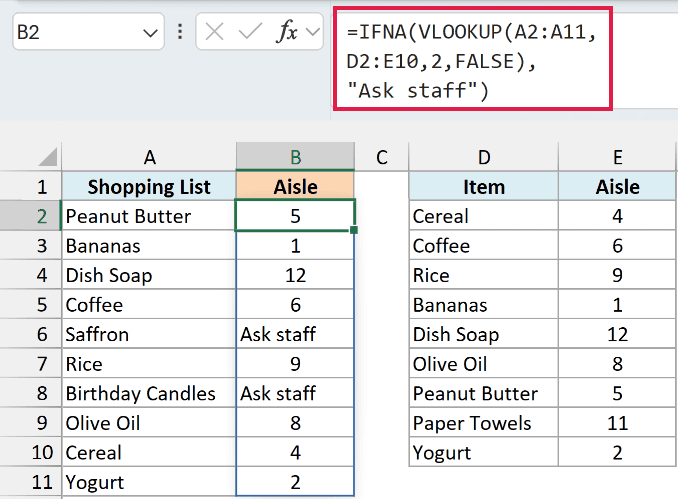Click the Name Box showing B2
This screenshot has height=499, width=678.
tap(88, 32)
